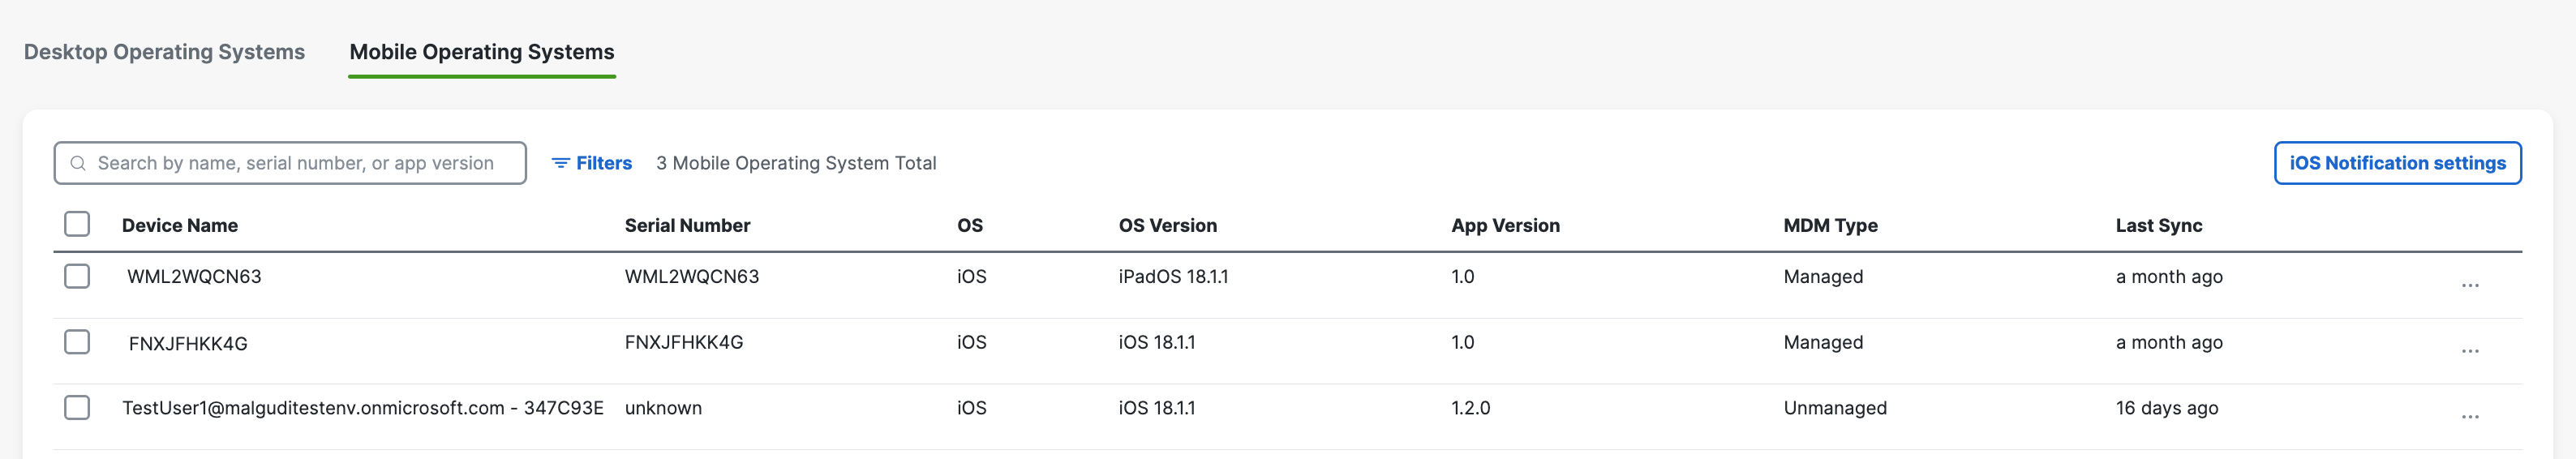Check the WML2WQCN63 device checkbox
Viewport: 2576px width, 459px height.
coord(77,276)
